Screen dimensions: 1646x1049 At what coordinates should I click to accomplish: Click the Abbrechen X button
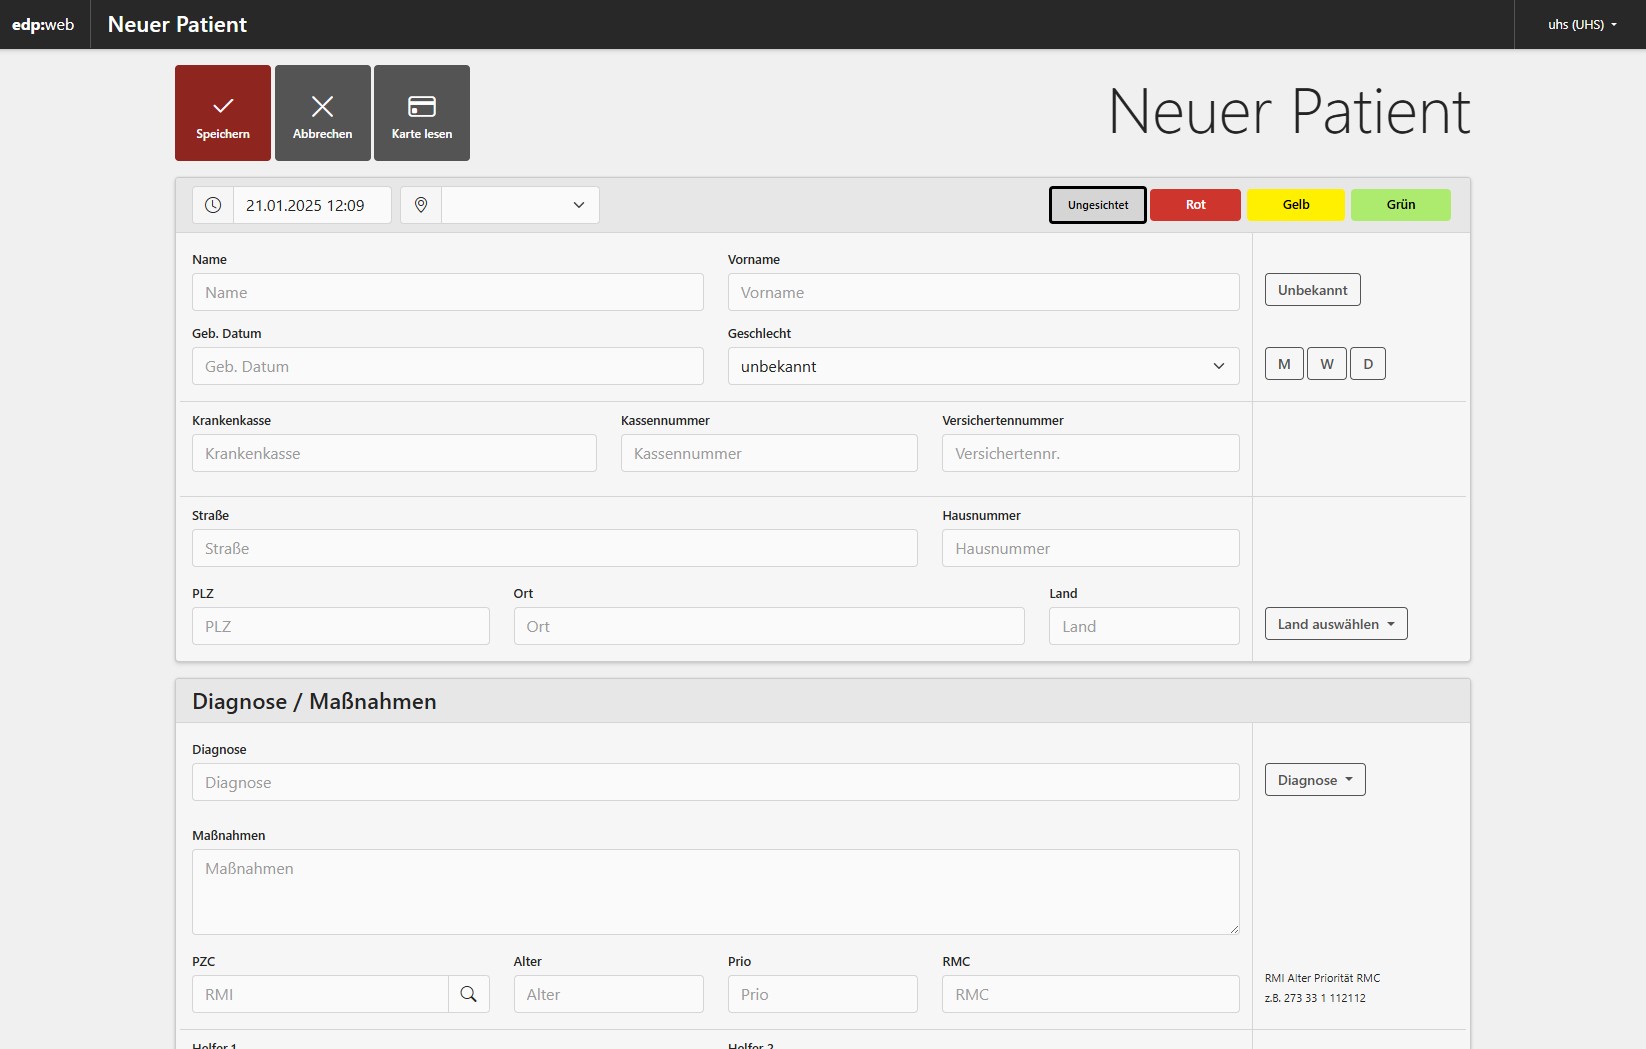[x=323, y=113]
